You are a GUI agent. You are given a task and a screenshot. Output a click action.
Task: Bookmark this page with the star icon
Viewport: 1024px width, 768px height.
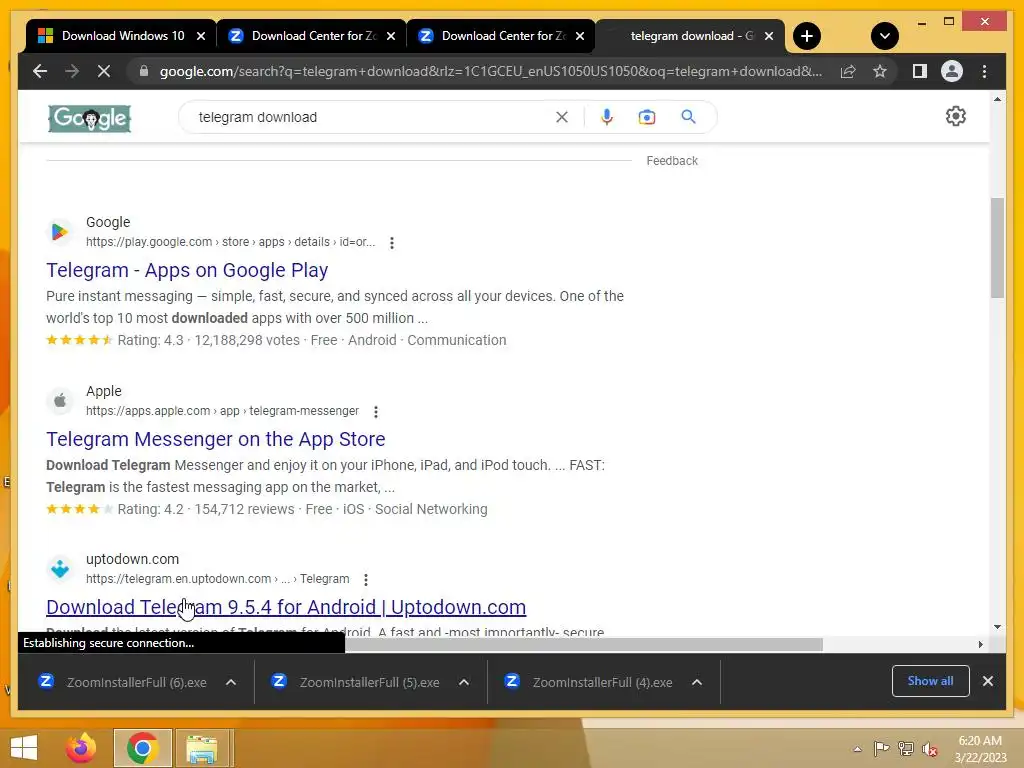coord(880,71)
